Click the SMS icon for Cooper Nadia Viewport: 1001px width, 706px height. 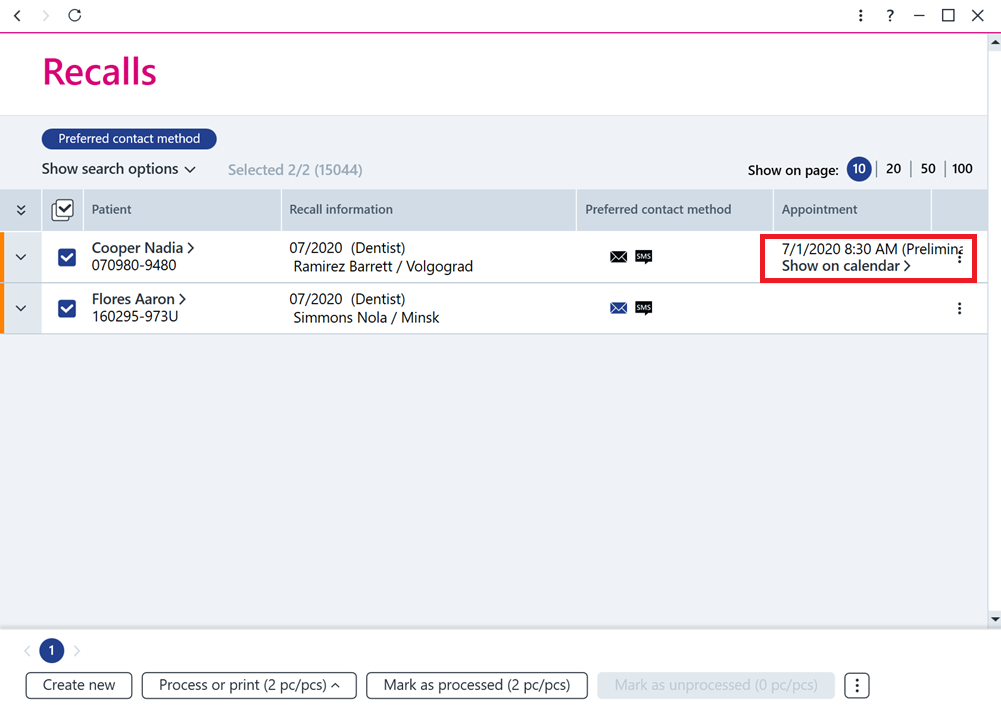[644, 257]
